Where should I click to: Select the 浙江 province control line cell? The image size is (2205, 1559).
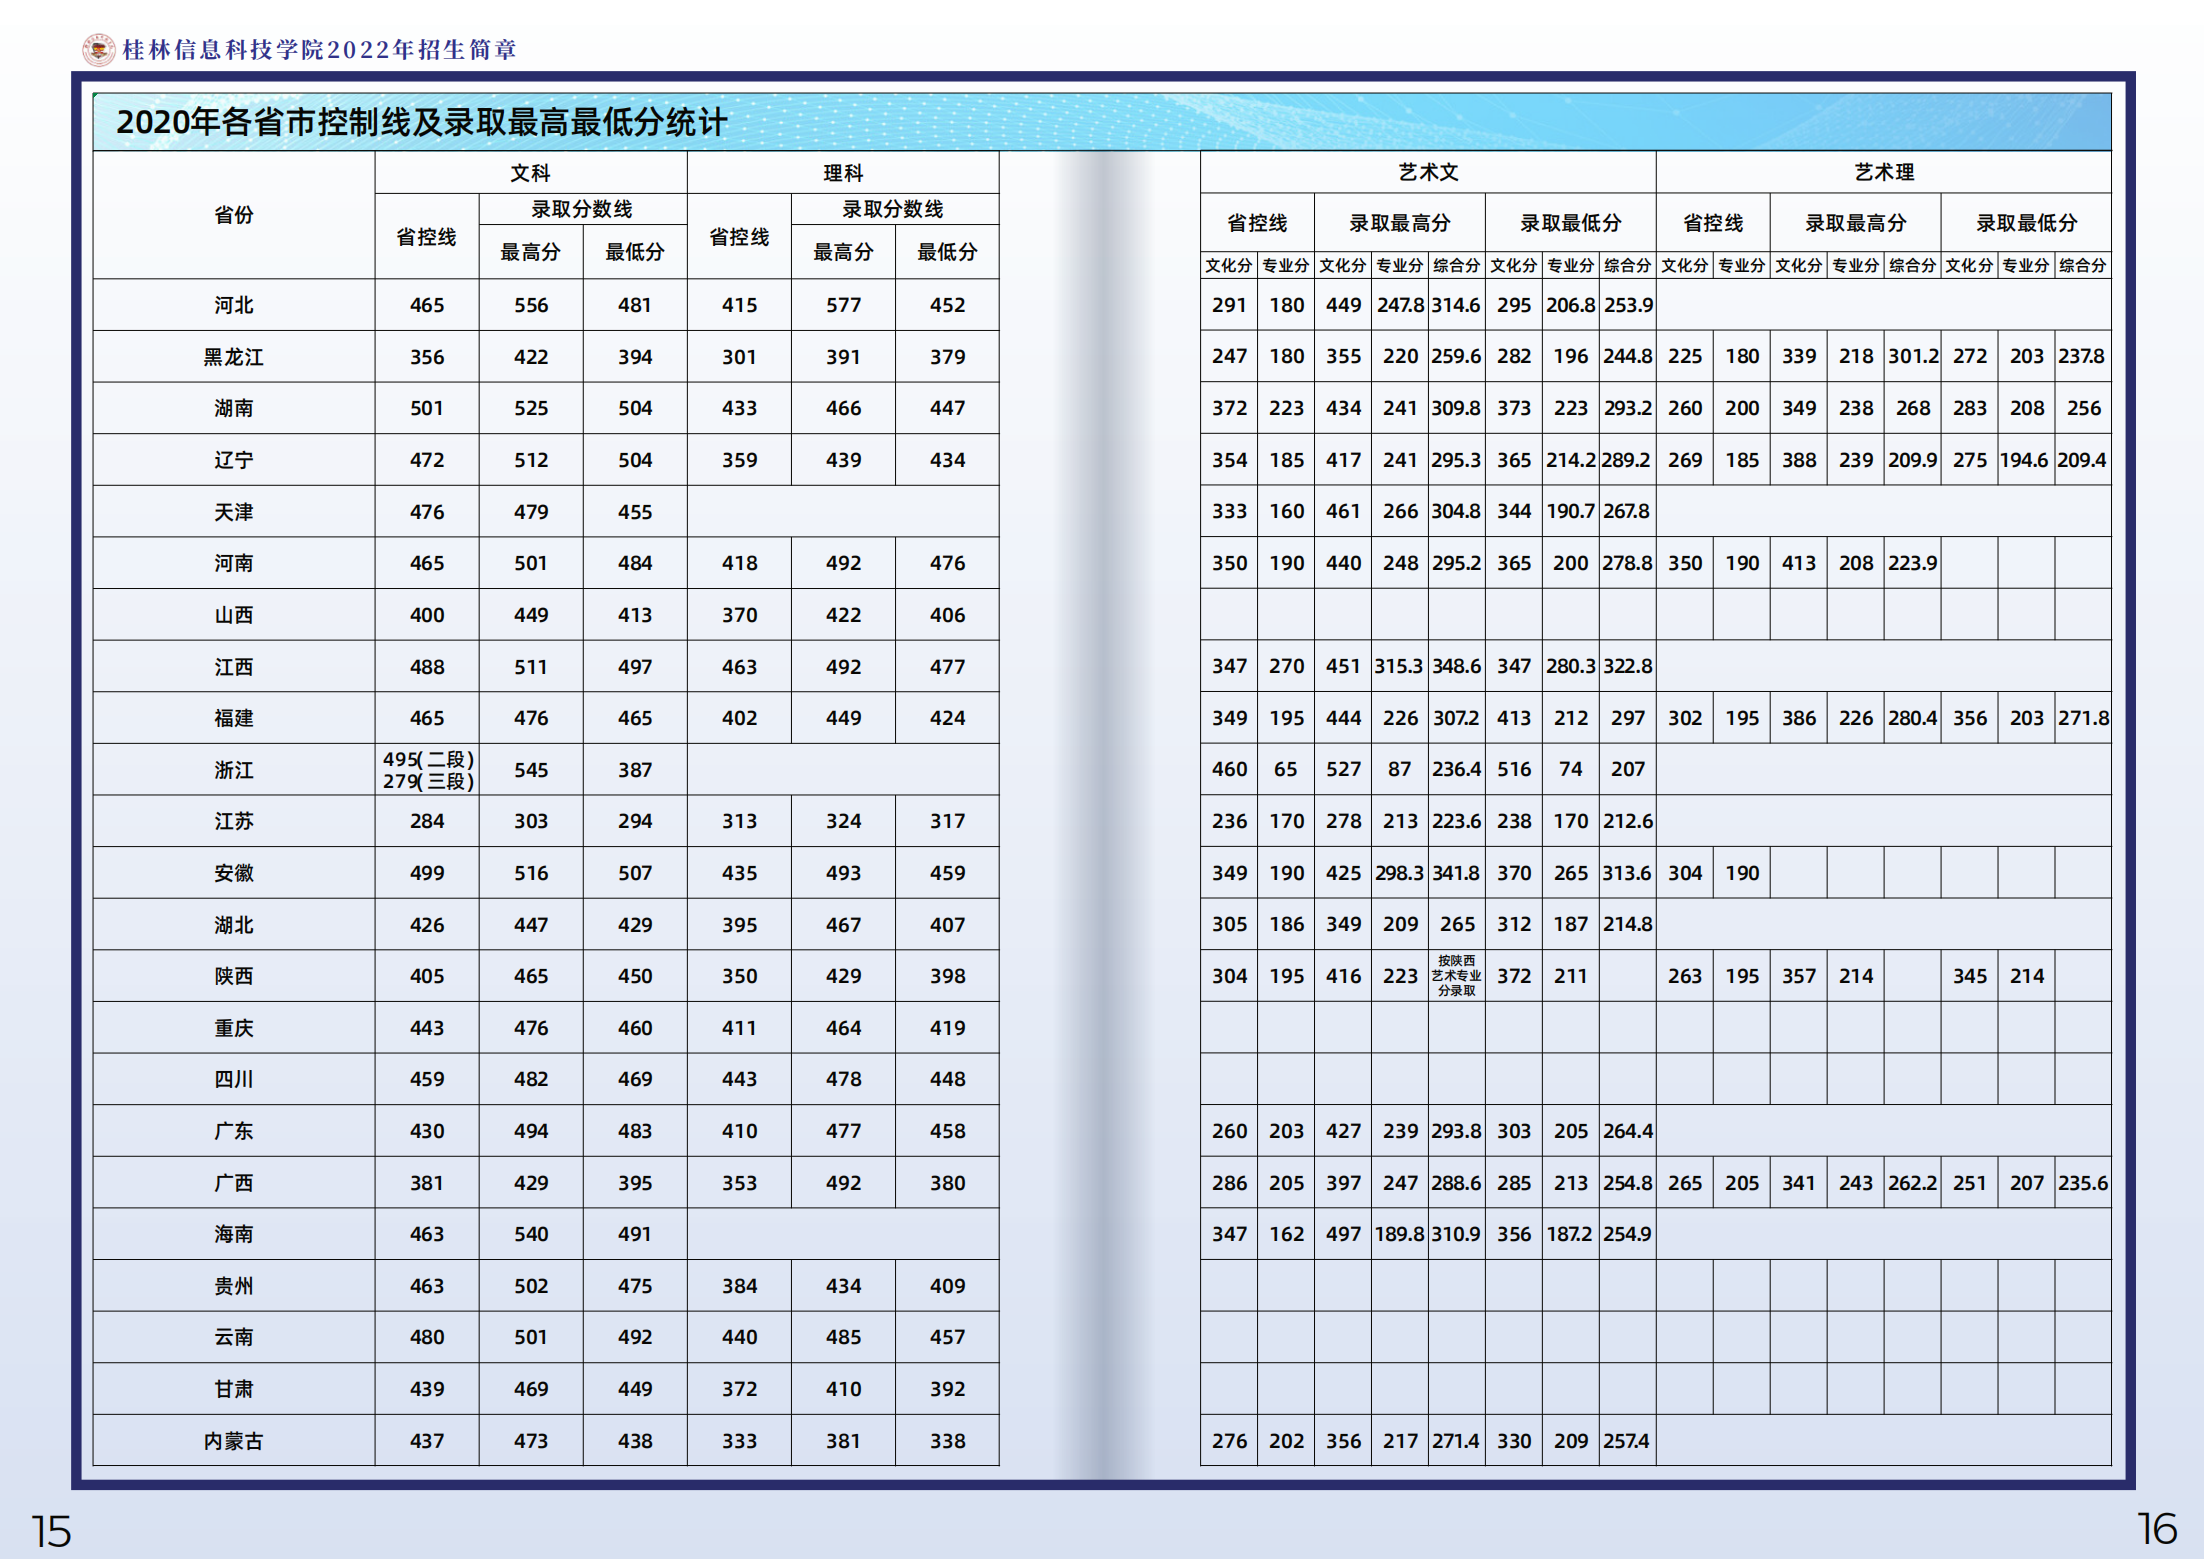427,770
